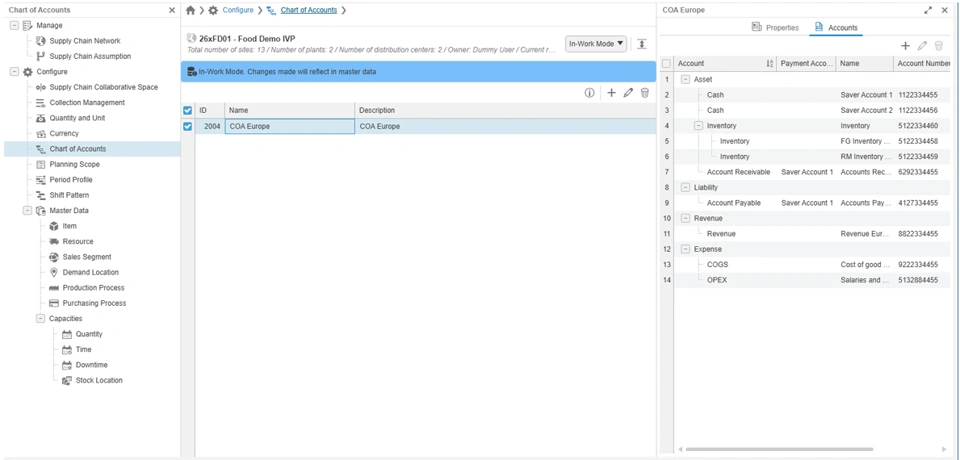This screenshot has width=960, height=460.
Task: Collapse the Configure tree node
Action: pos(14,72)
